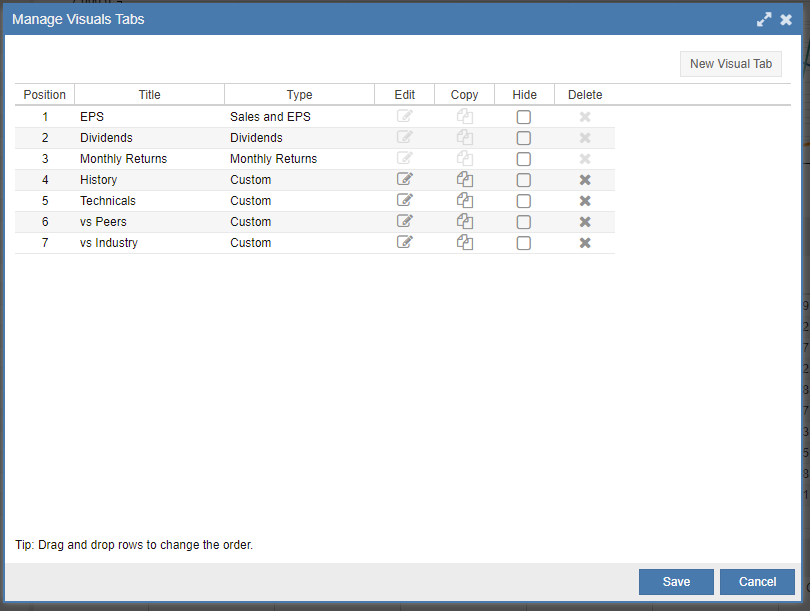Edit the vs Peers visual tab
This screenshot has width=810, height=611.
[404, 221]
